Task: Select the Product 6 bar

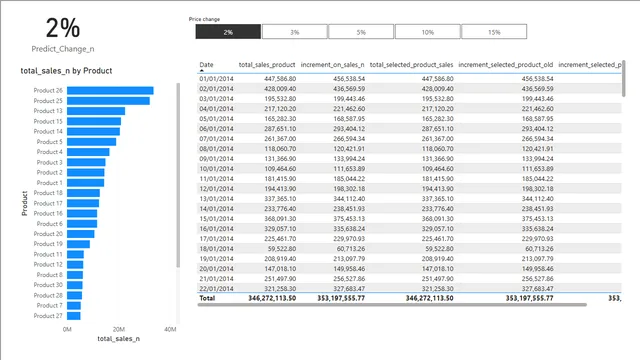Action: [x=82, y=224]
